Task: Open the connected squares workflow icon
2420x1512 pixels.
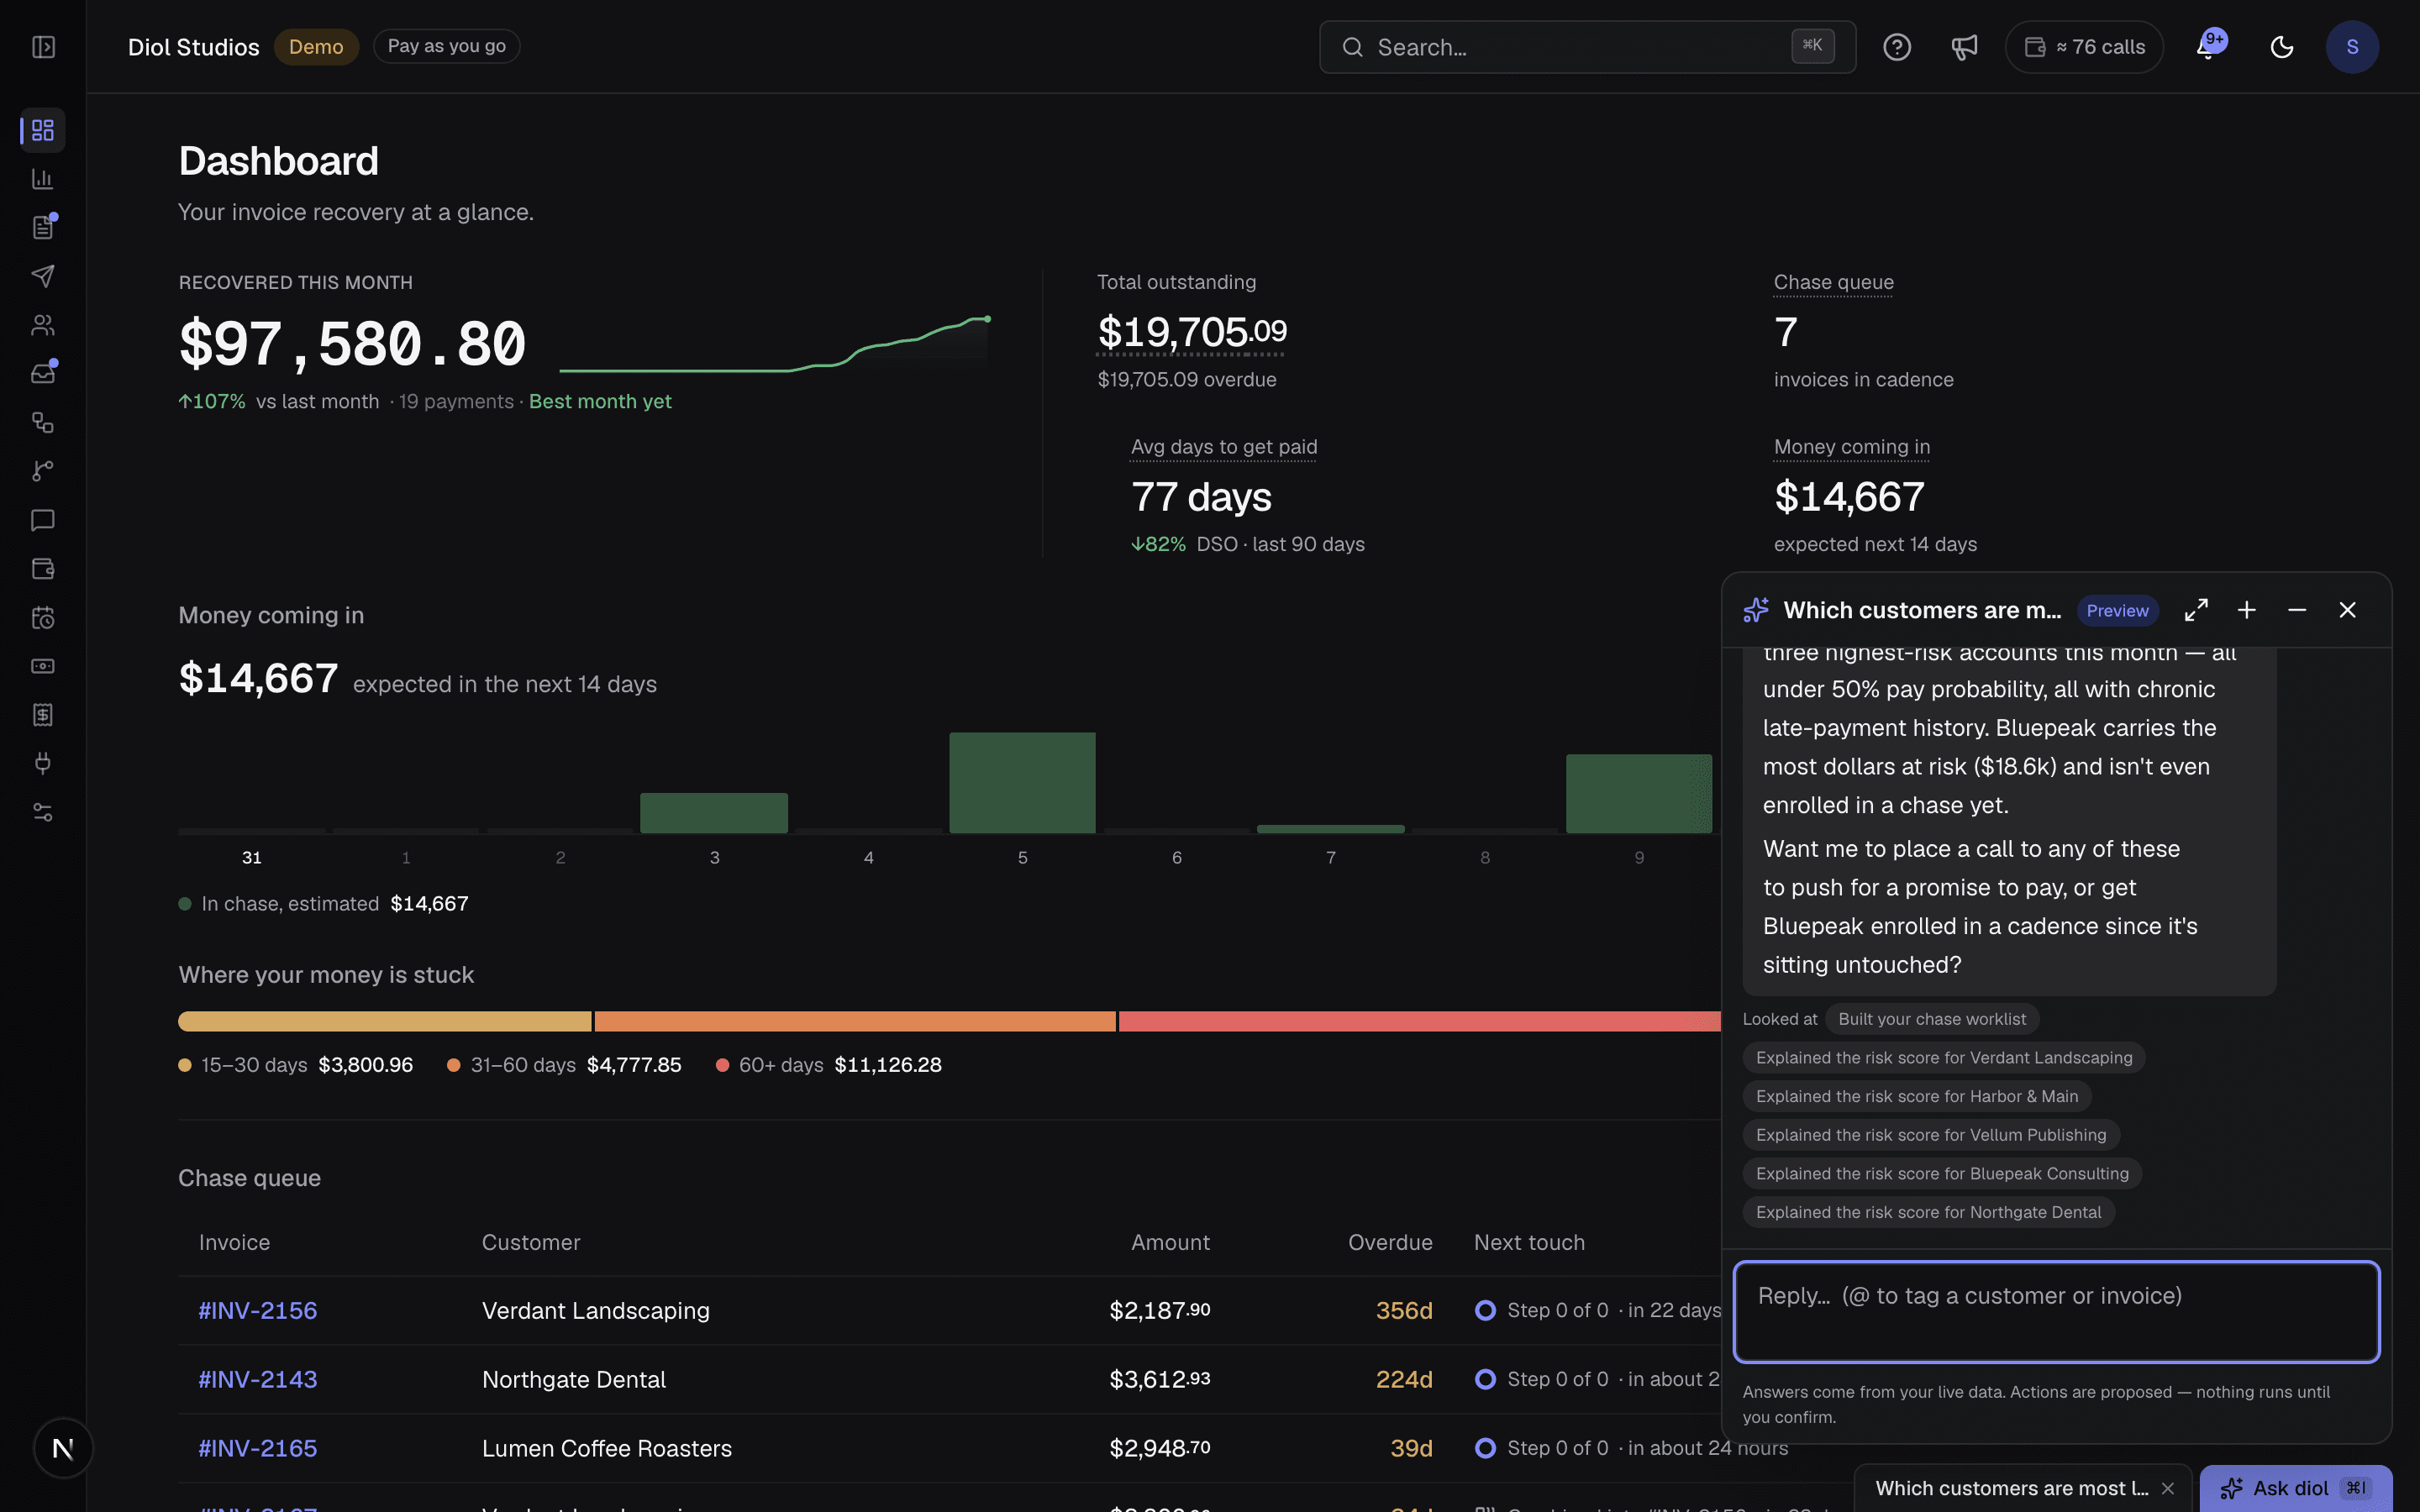Action: coord(43,422)
